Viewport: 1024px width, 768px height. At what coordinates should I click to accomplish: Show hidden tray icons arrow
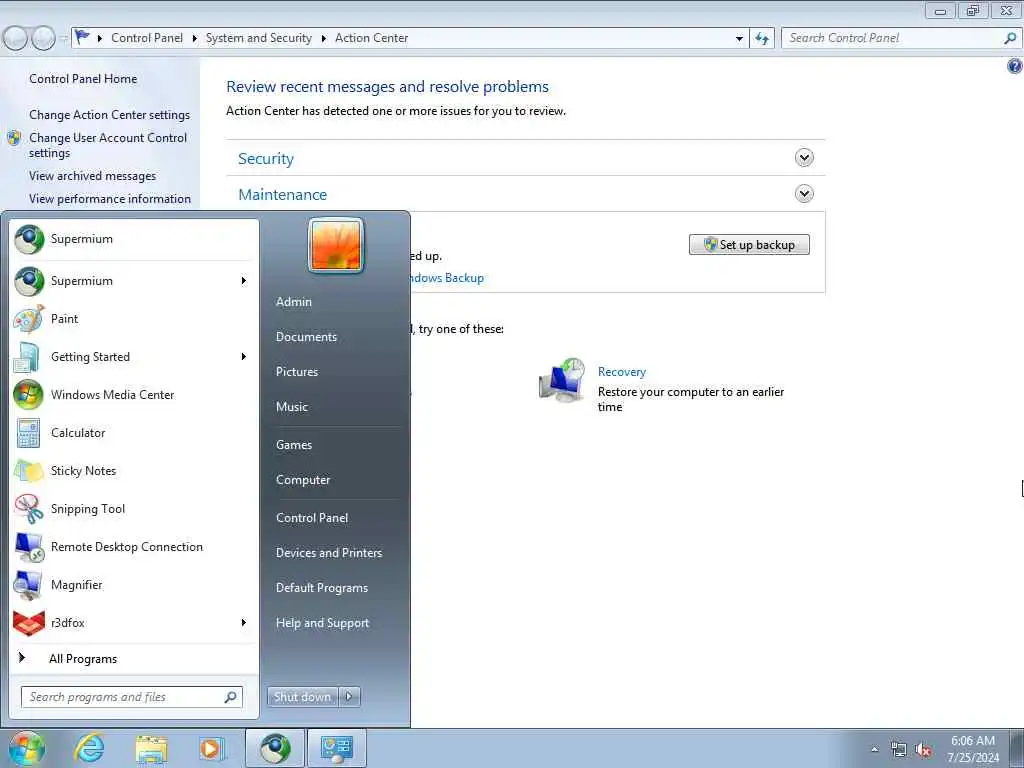874,750
